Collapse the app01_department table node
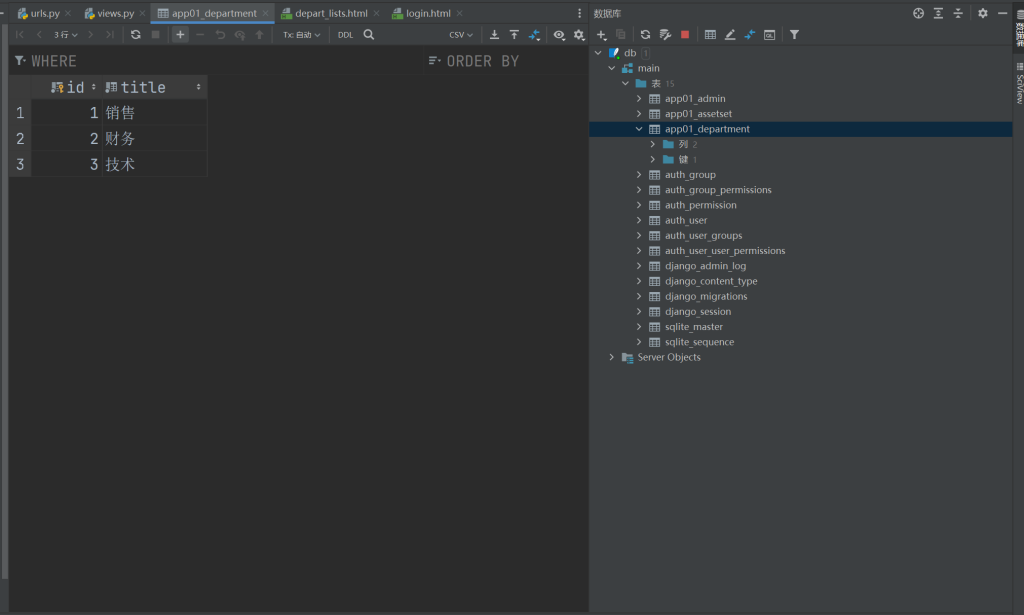 639,129
